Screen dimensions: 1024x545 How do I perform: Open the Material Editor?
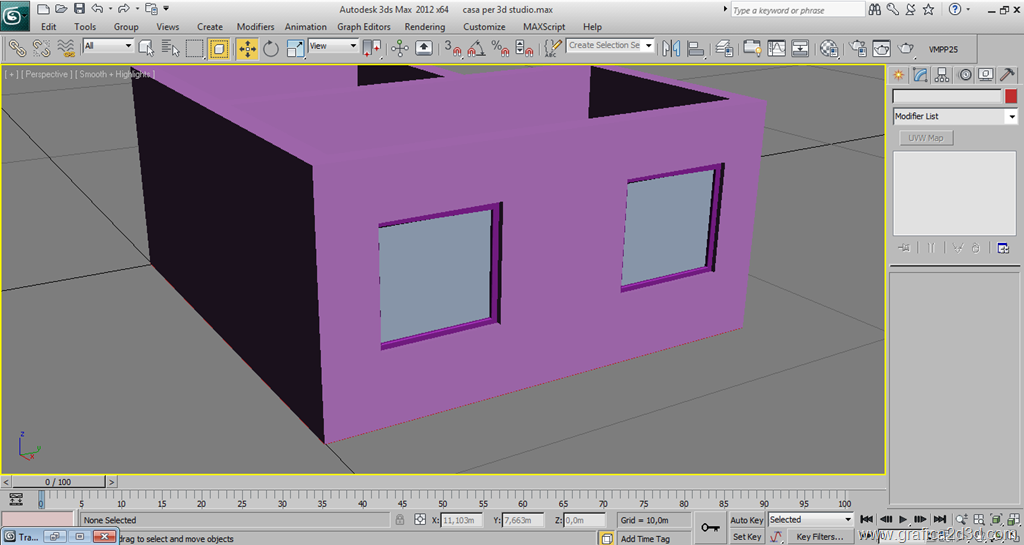pos(829,48)
